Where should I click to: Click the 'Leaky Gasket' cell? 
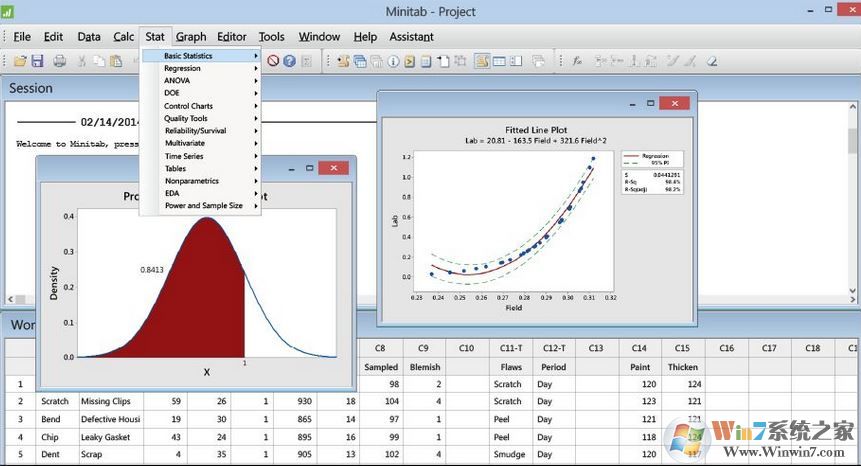click(111, 437)
